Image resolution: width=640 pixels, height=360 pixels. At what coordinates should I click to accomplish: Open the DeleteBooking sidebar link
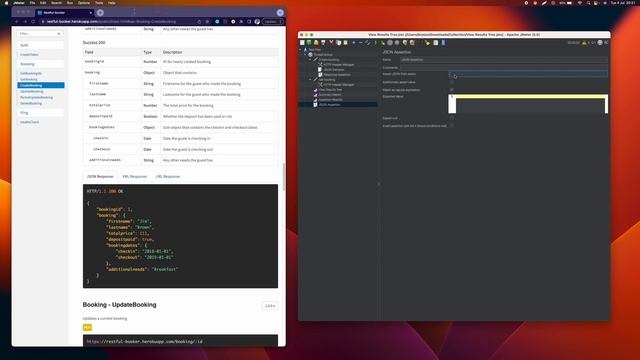[x=31, y=104]
